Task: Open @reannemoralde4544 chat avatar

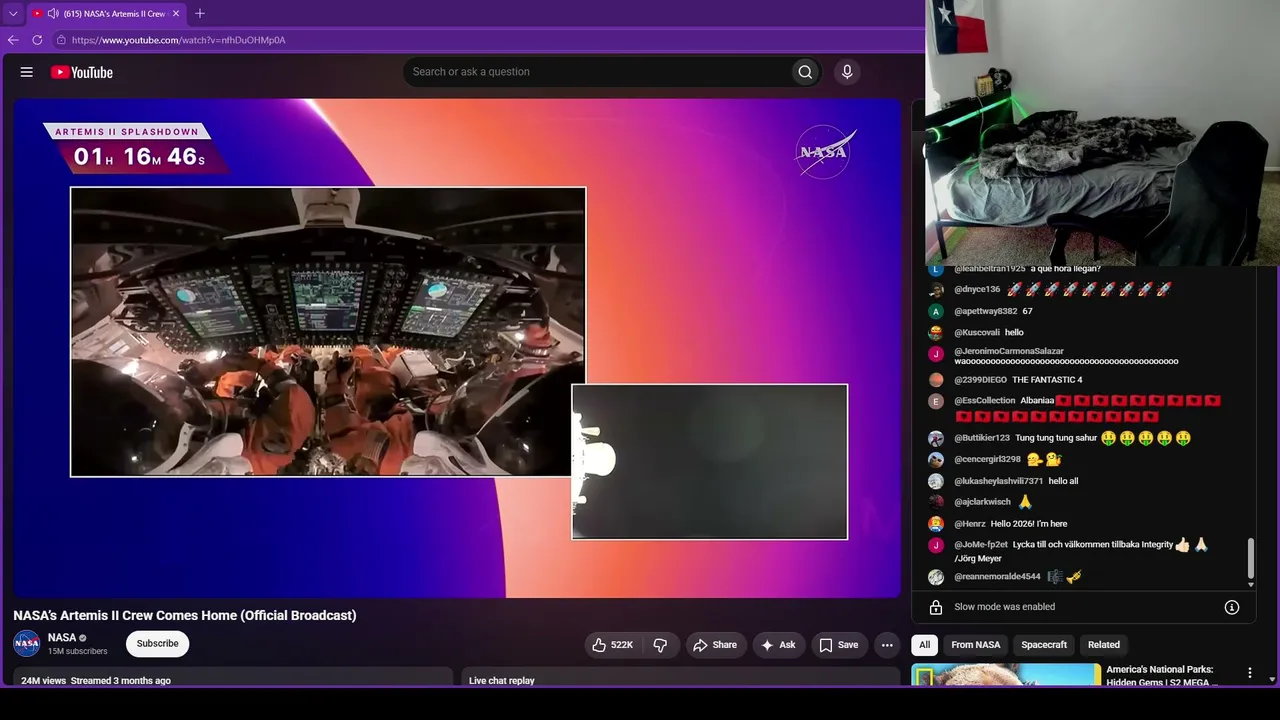Action: click(x=936, y=577)
